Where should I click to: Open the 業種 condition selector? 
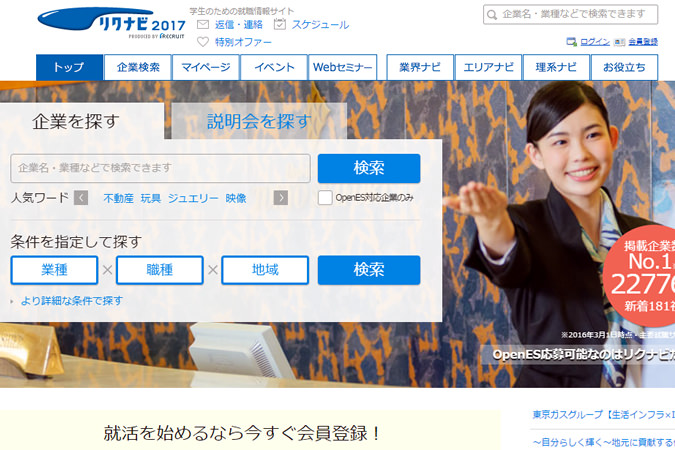point(54,270)
